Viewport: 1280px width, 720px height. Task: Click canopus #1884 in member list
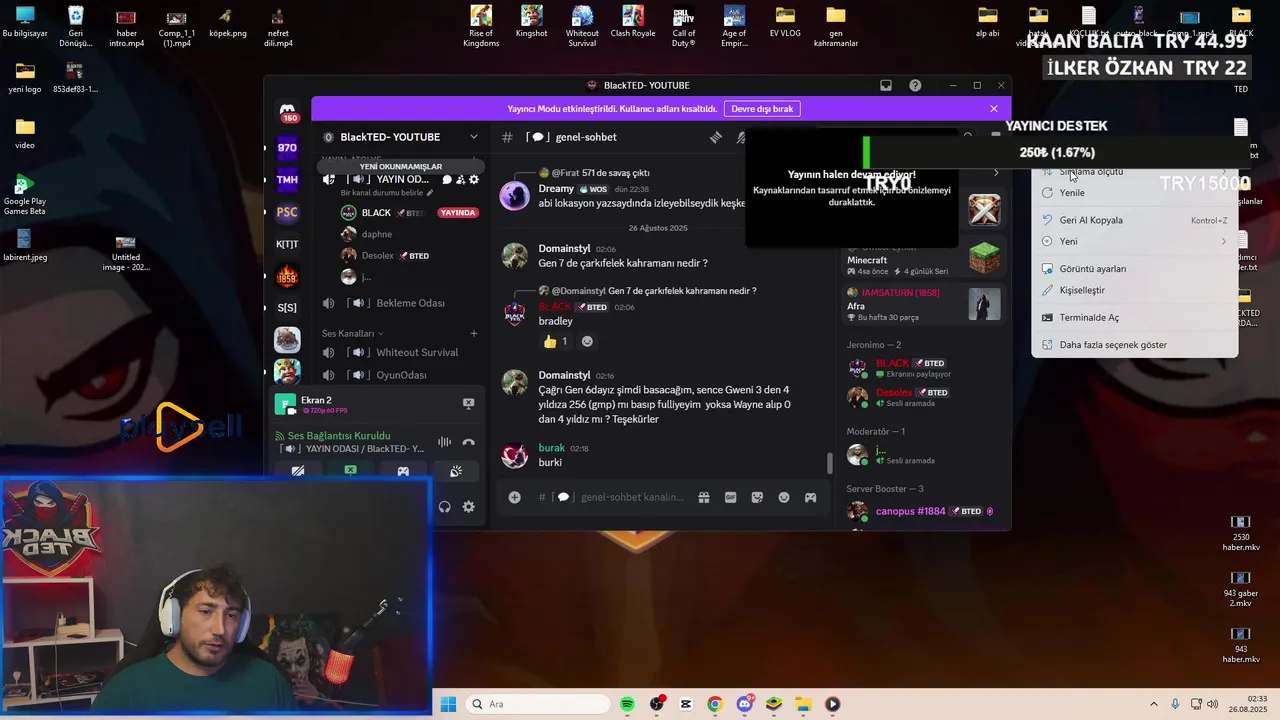910,511
